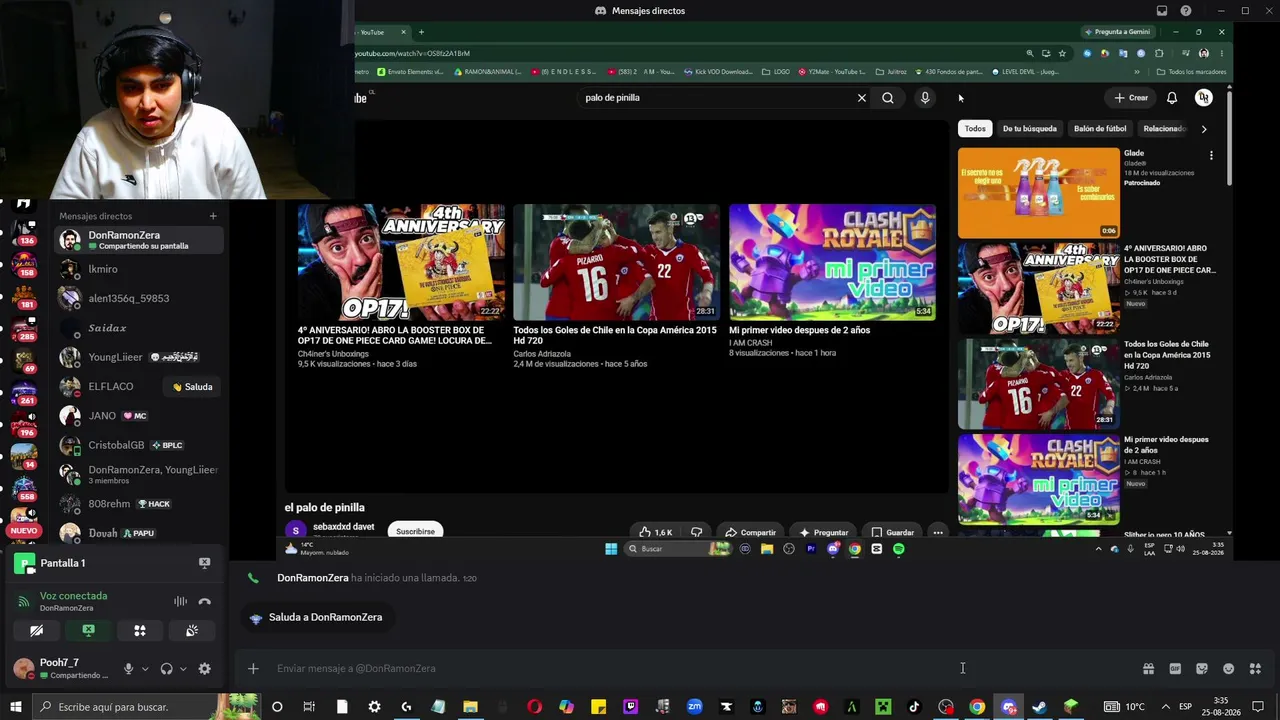Click the YouTube search magnifier button

(x=888, y=98)
